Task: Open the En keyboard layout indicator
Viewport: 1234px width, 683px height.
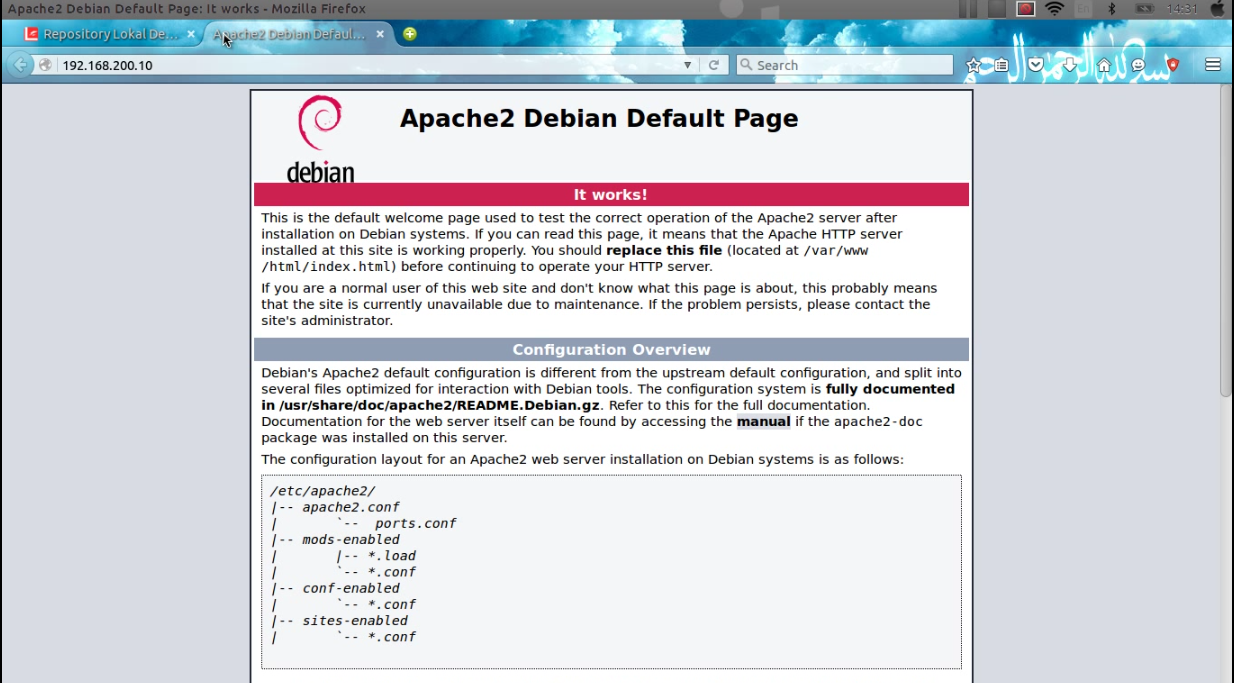Action: (x=1083, y=9)
